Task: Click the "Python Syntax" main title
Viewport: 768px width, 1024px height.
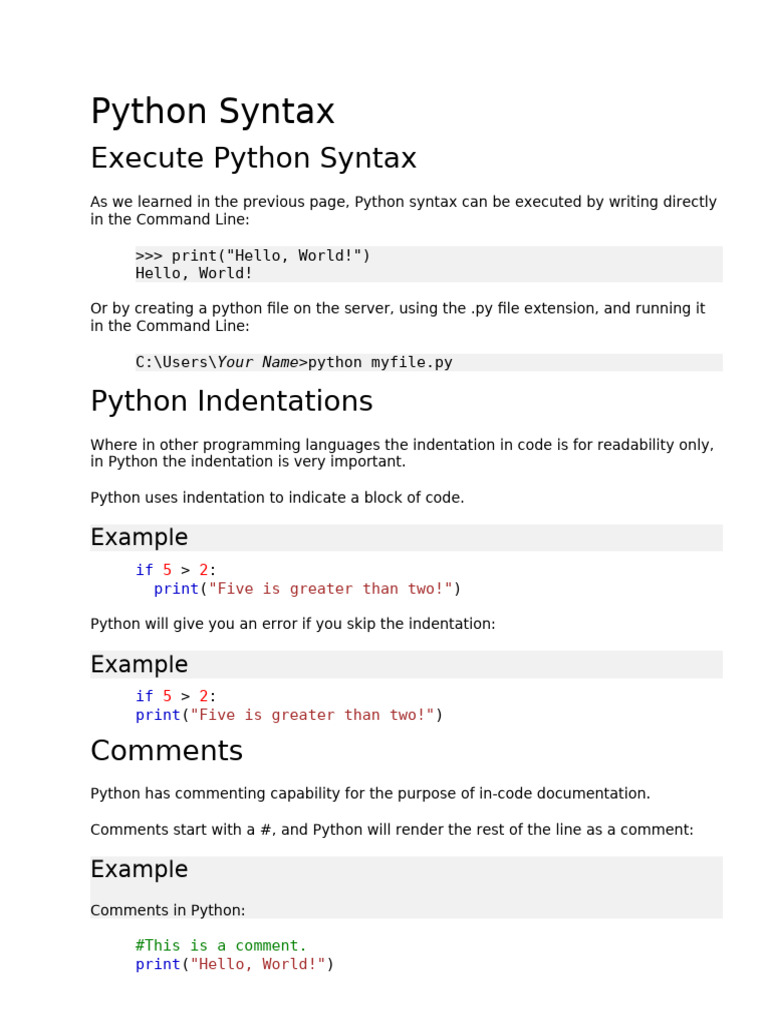Action: (212, 112)
